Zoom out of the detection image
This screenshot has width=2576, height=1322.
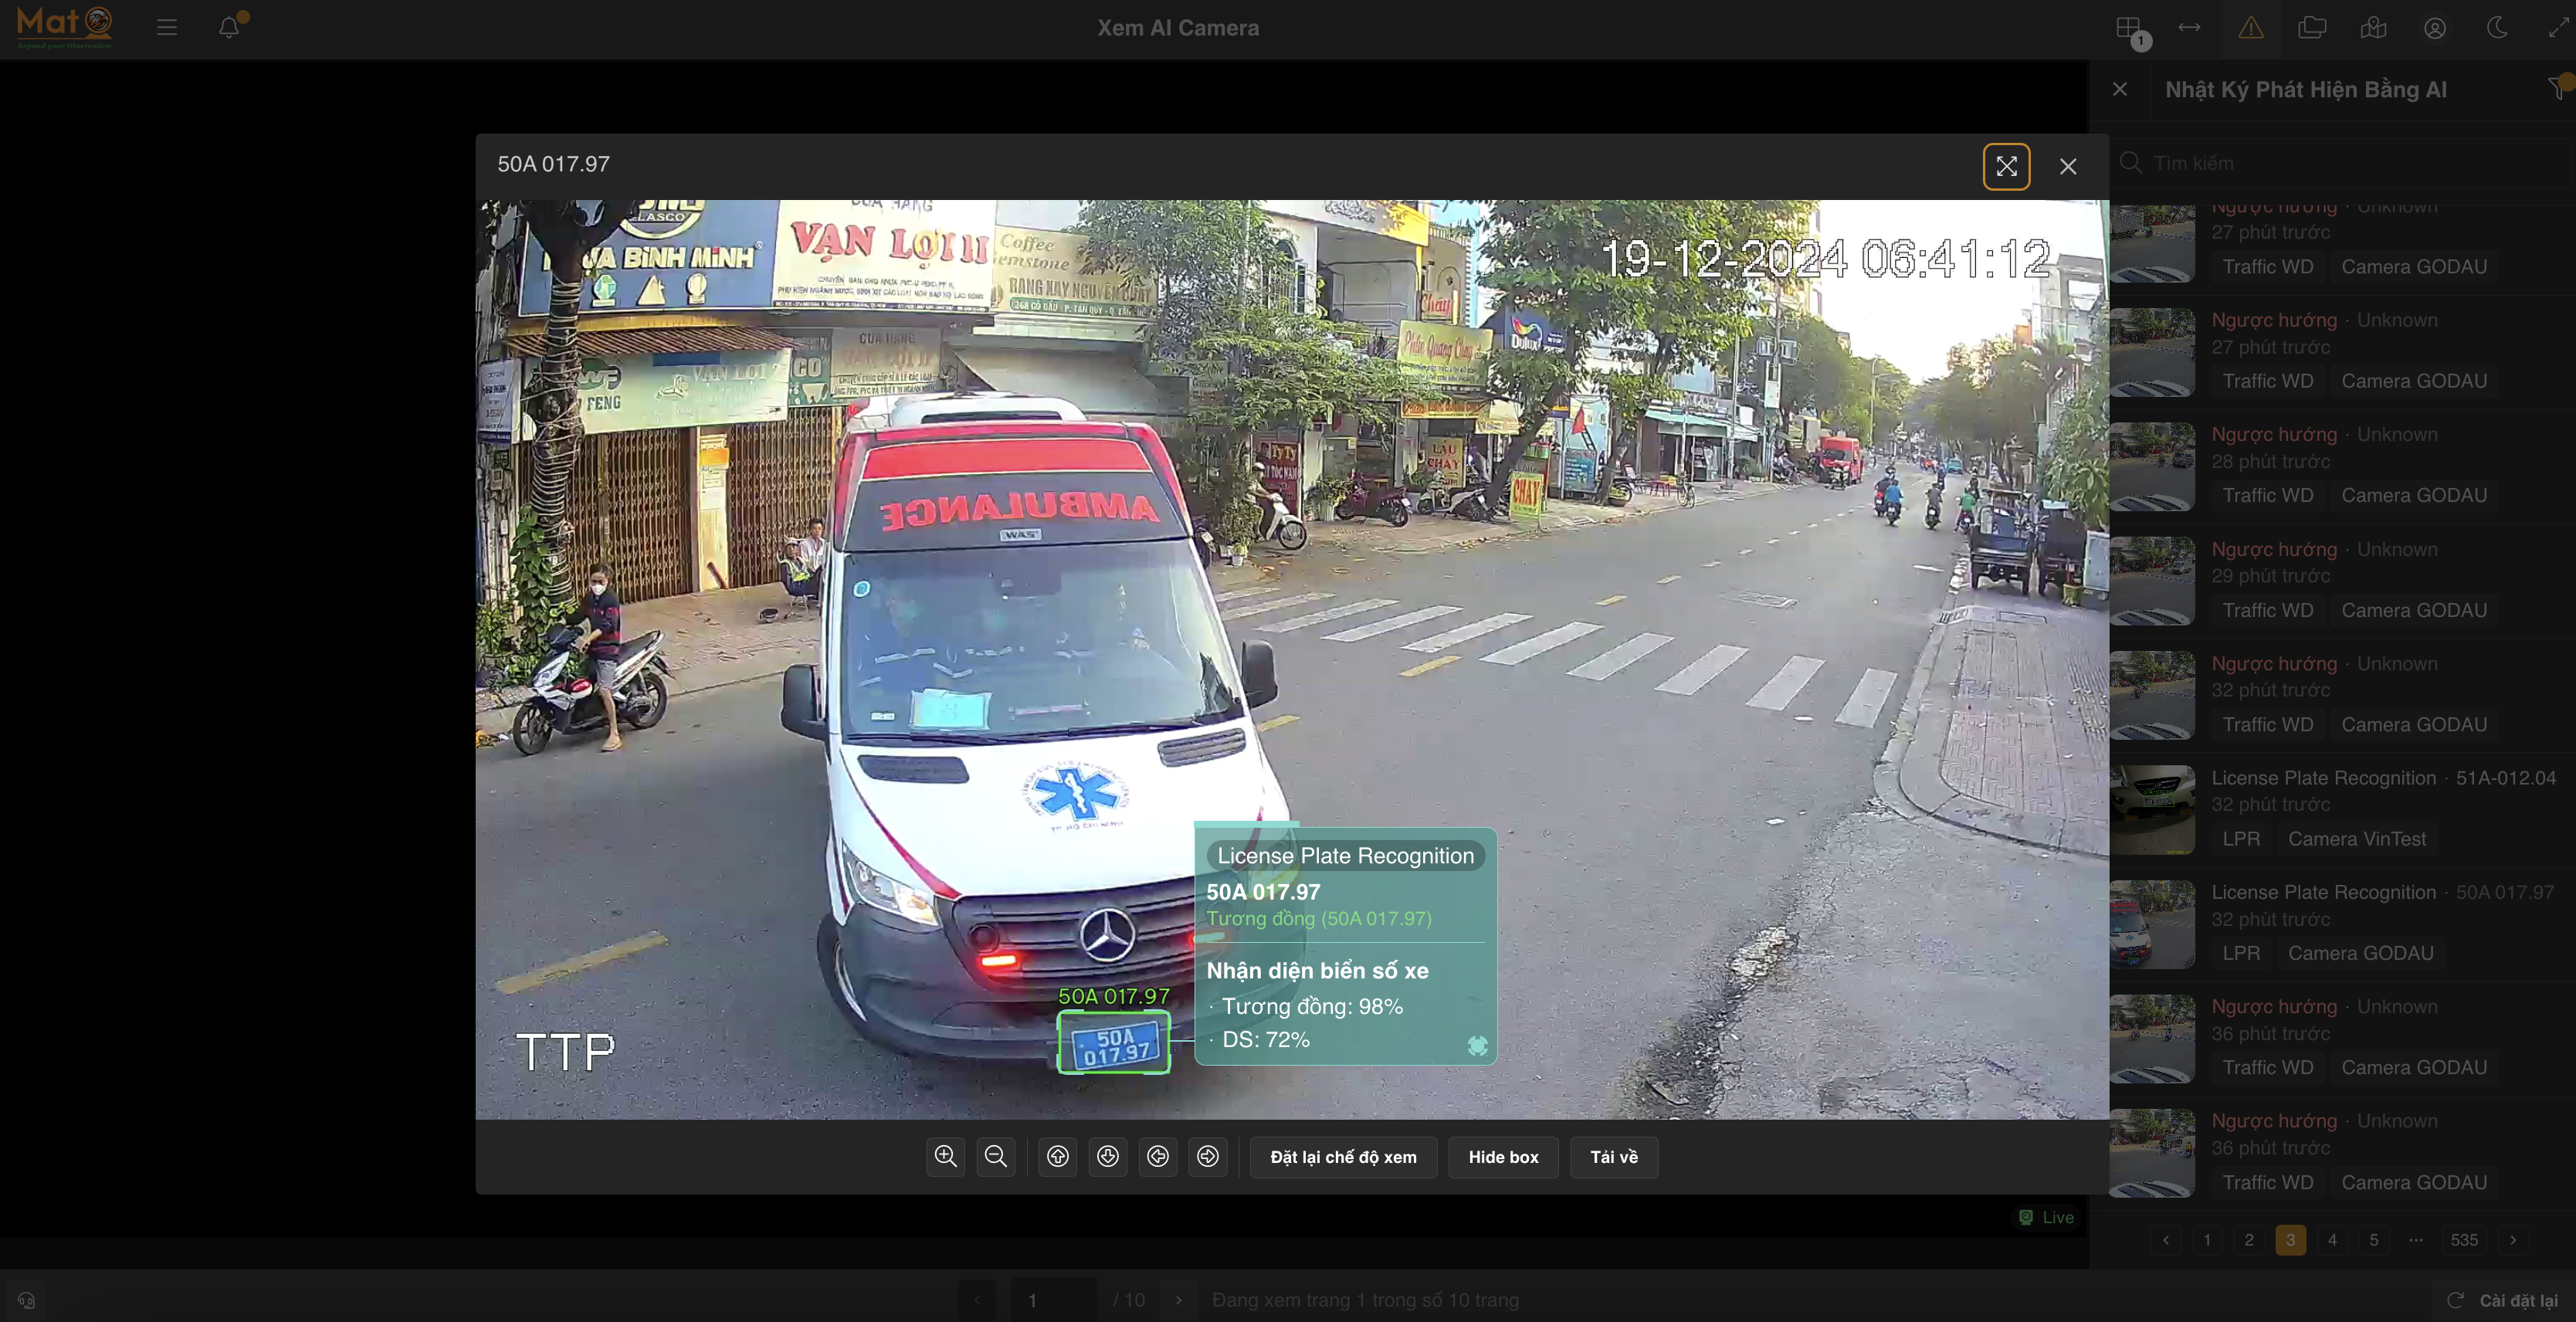996,1157
